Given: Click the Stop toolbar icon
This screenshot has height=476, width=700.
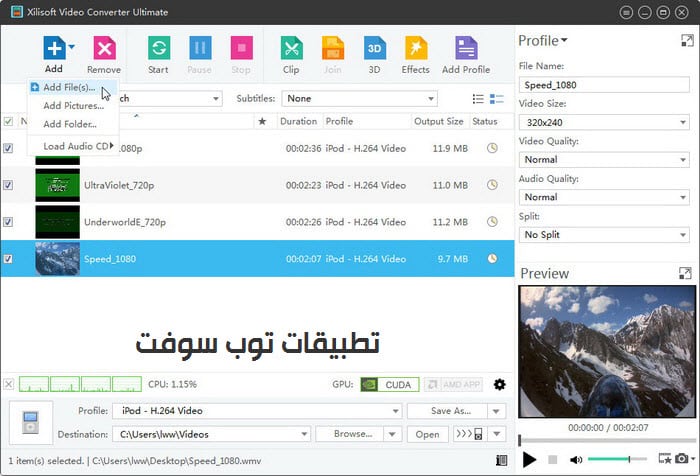Looking at the screenshot, I should 242,48.
